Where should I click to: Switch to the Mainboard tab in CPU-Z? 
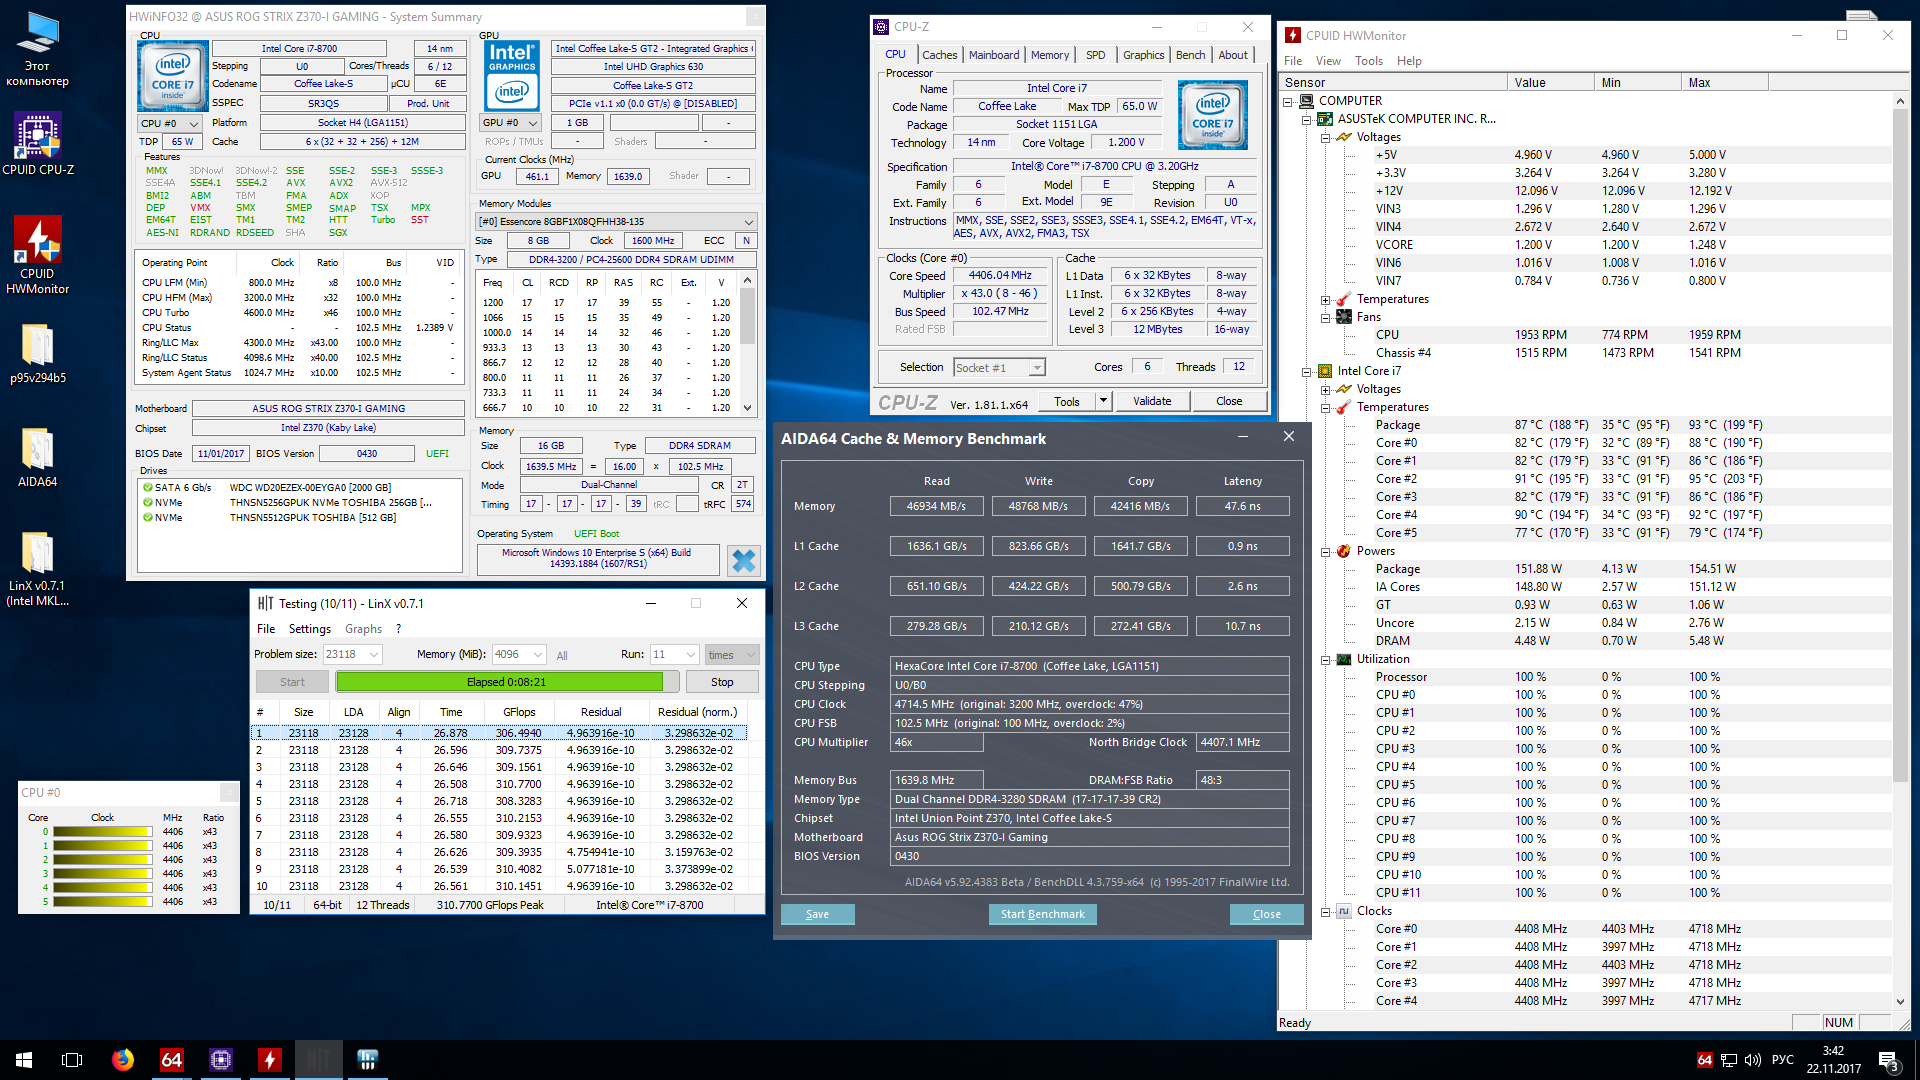point(993,55)
